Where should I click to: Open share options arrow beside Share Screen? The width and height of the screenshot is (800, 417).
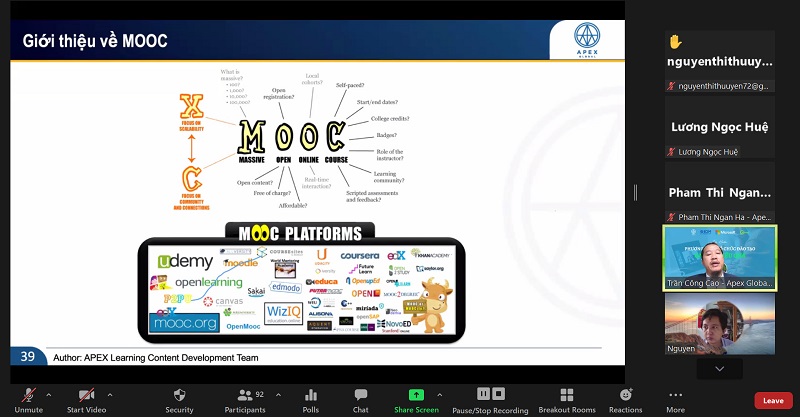point(439,395)
